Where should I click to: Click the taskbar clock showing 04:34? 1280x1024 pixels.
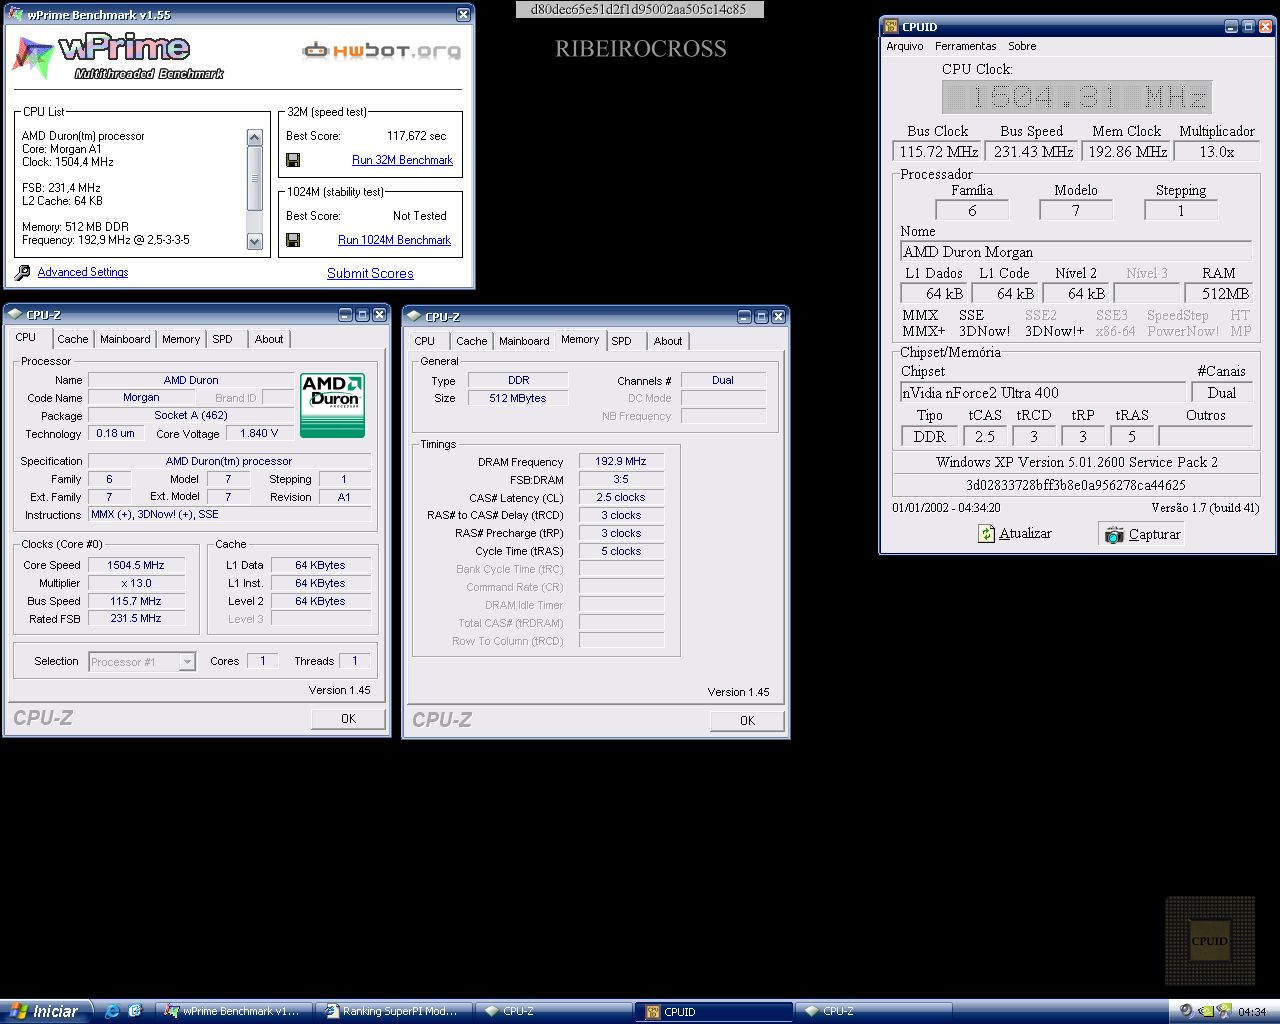click(1252, 1012)
